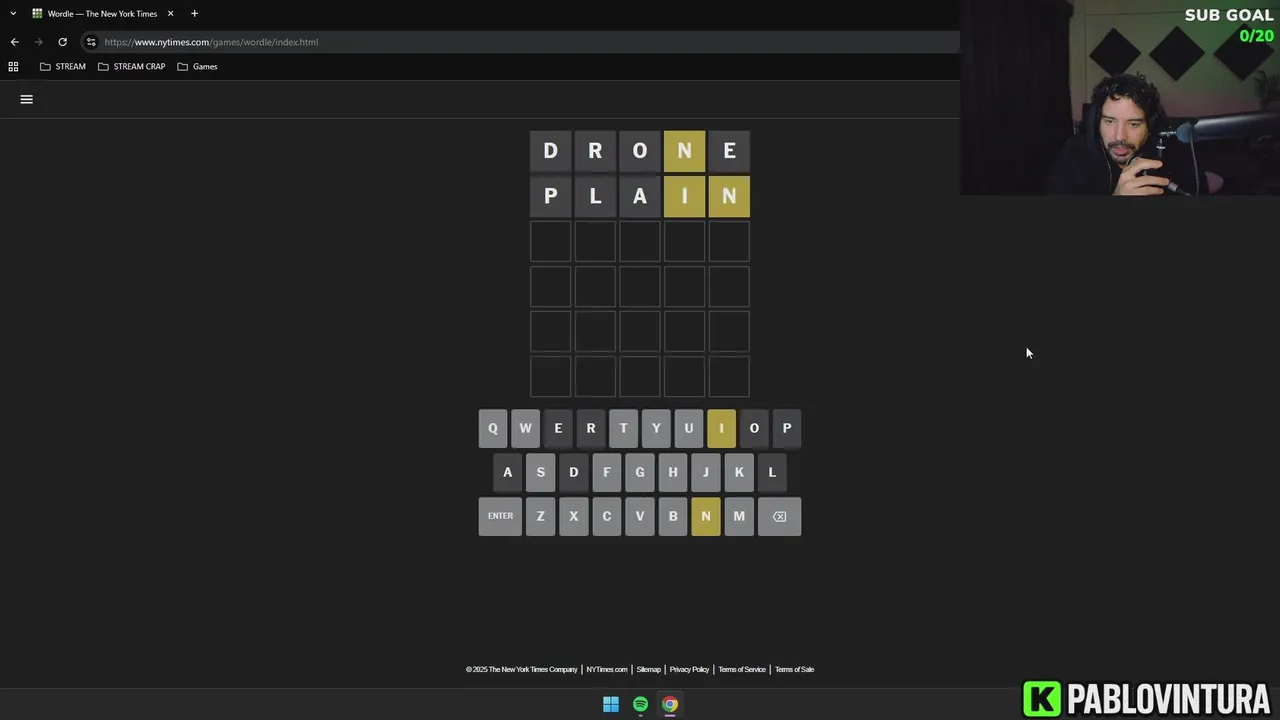Open the STREAM CRAP bookmarks folder
The height and width of the screenshot is (720, 1280).
pos(131,66)
